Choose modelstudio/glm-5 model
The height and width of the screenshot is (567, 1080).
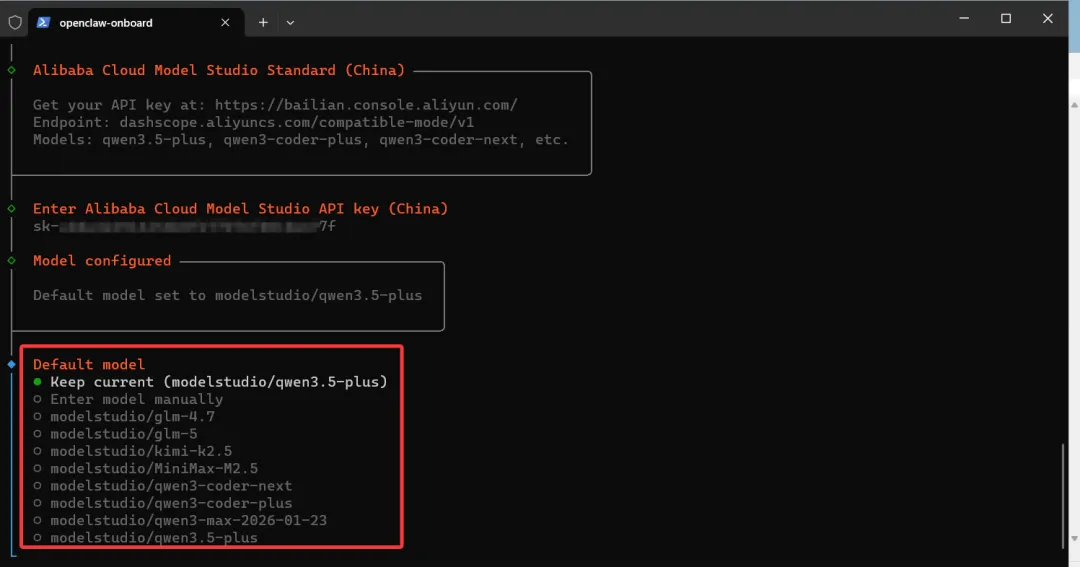coord(115,433)
